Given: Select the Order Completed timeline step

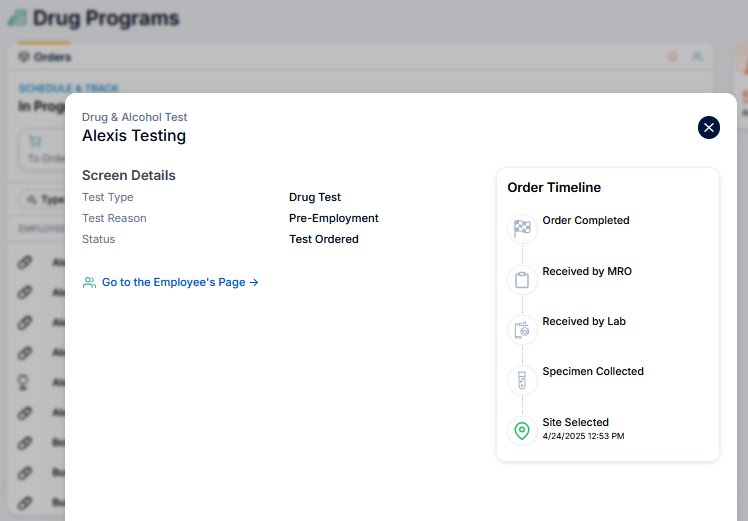Looking at the screenshot, I should (x=586, y=221).
